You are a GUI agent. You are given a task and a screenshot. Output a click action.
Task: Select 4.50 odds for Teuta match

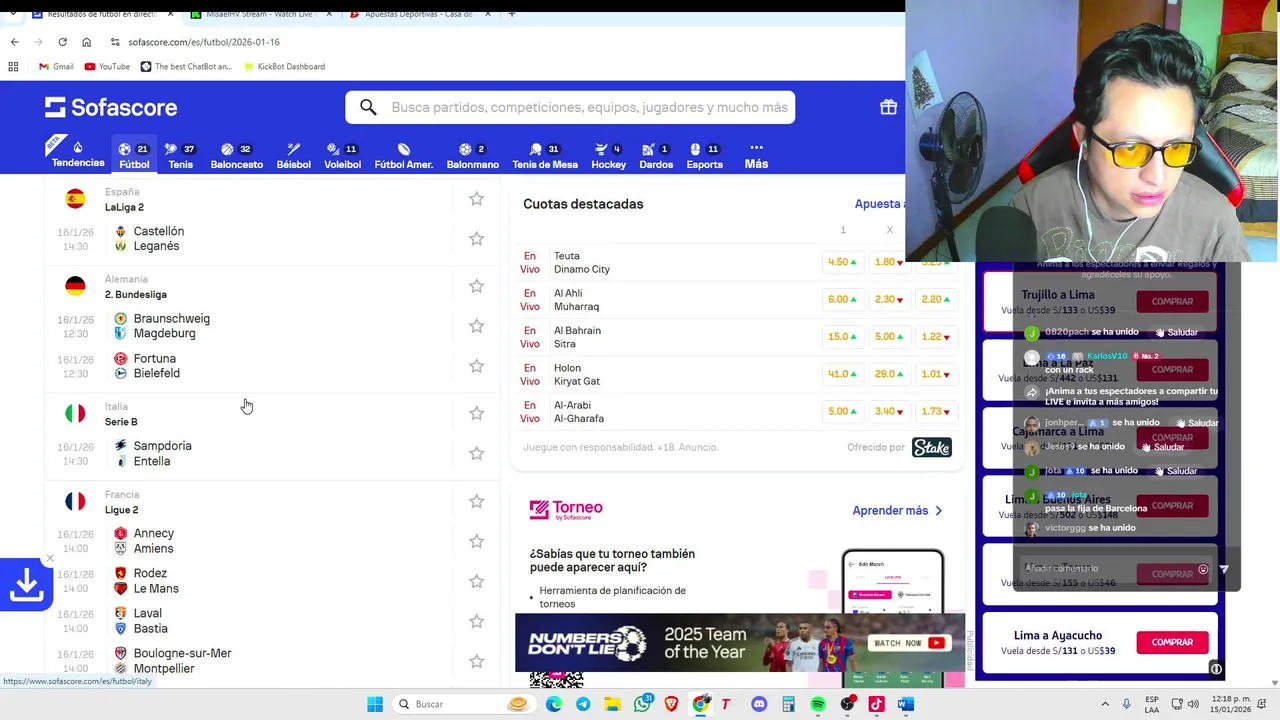coord(842,262)
